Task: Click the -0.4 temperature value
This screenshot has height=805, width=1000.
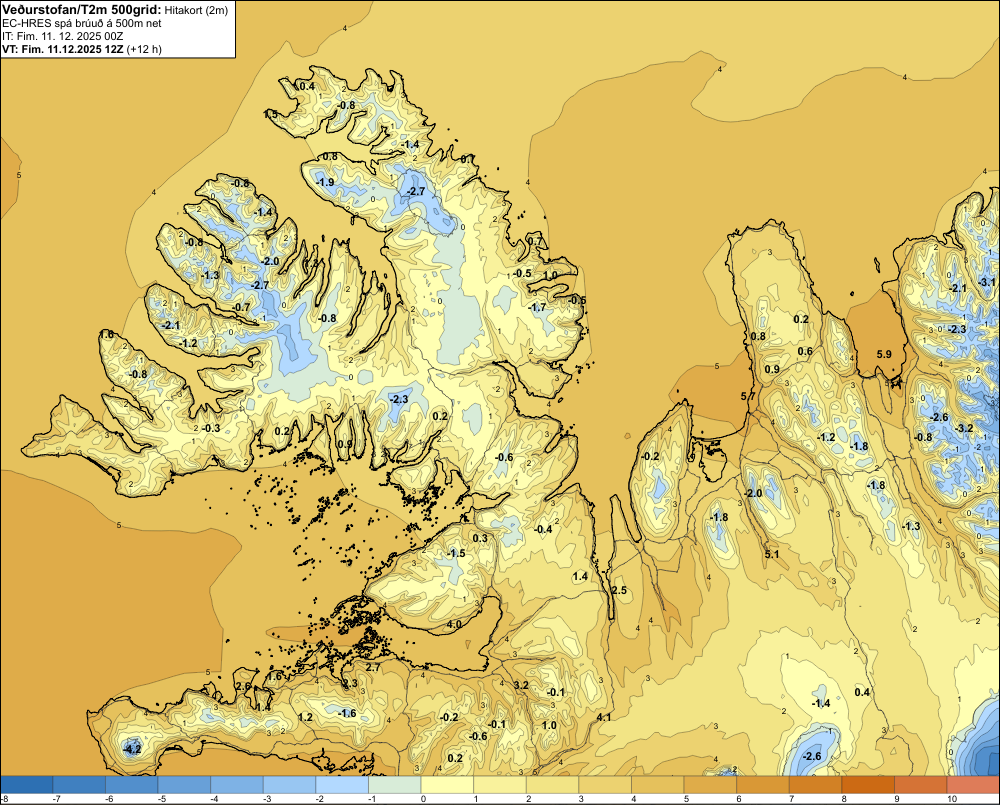Action: click(543, 529)
